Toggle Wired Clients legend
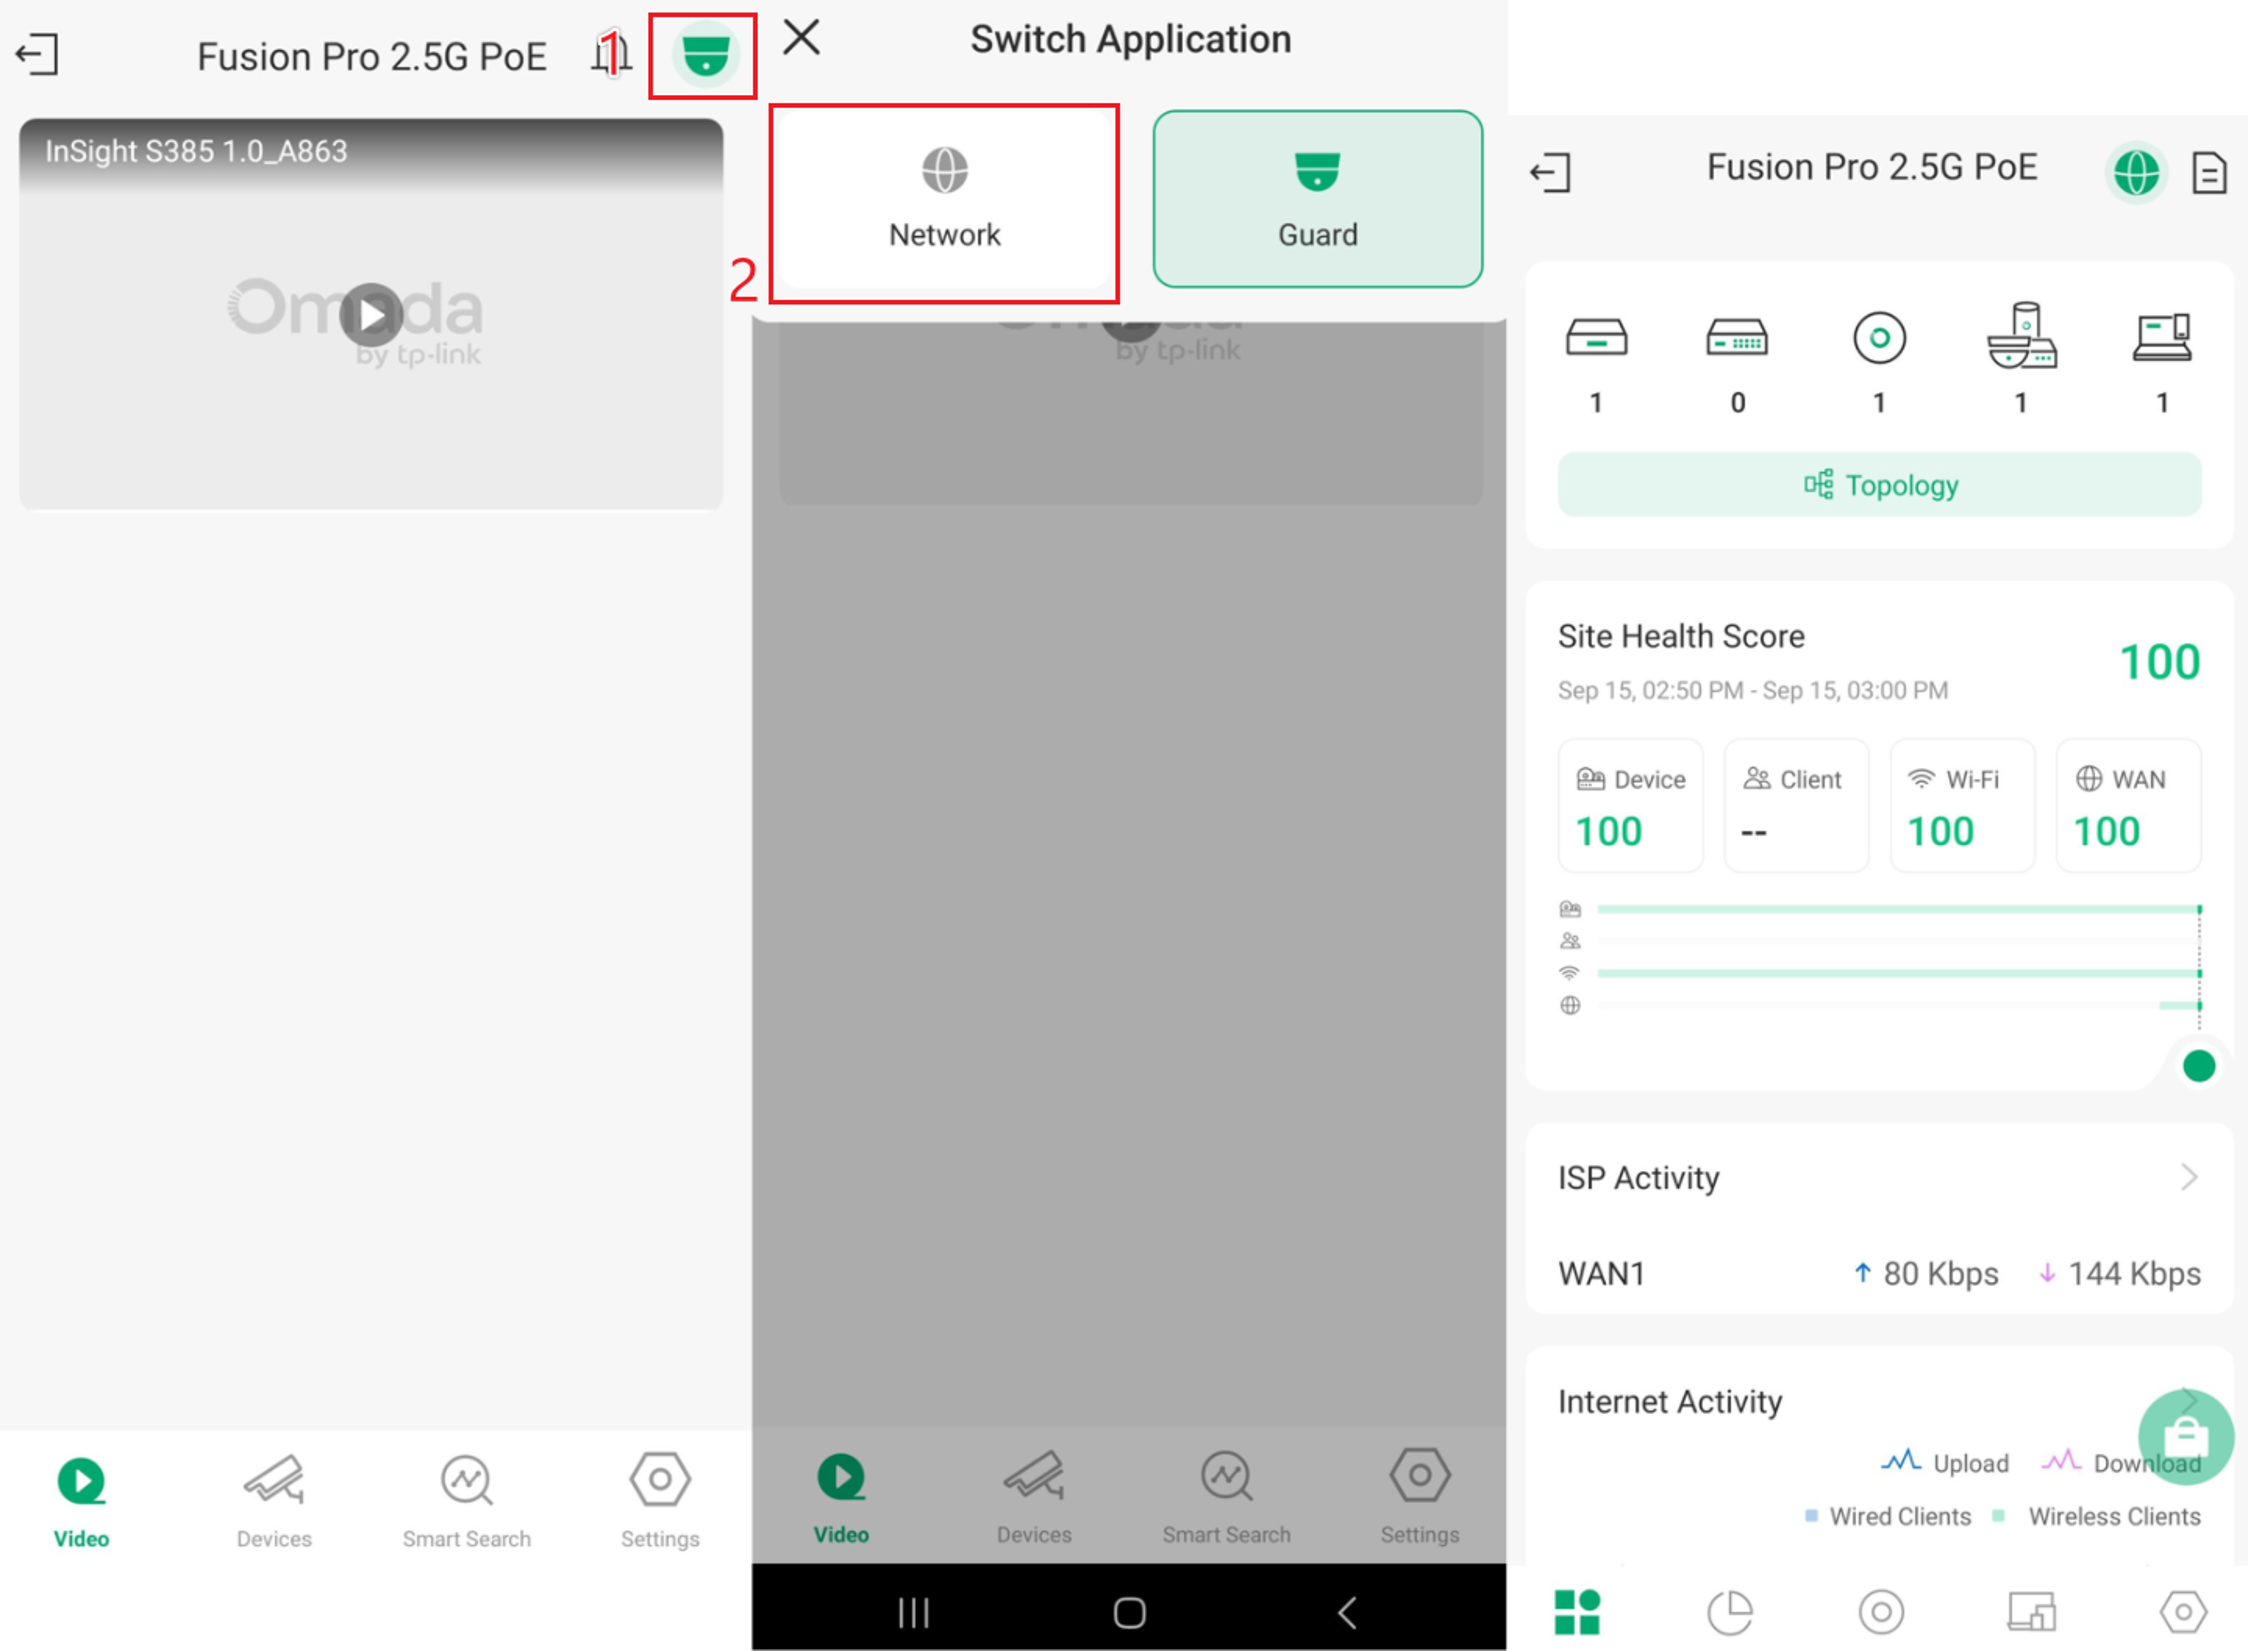 [x=1887, y=1516]
